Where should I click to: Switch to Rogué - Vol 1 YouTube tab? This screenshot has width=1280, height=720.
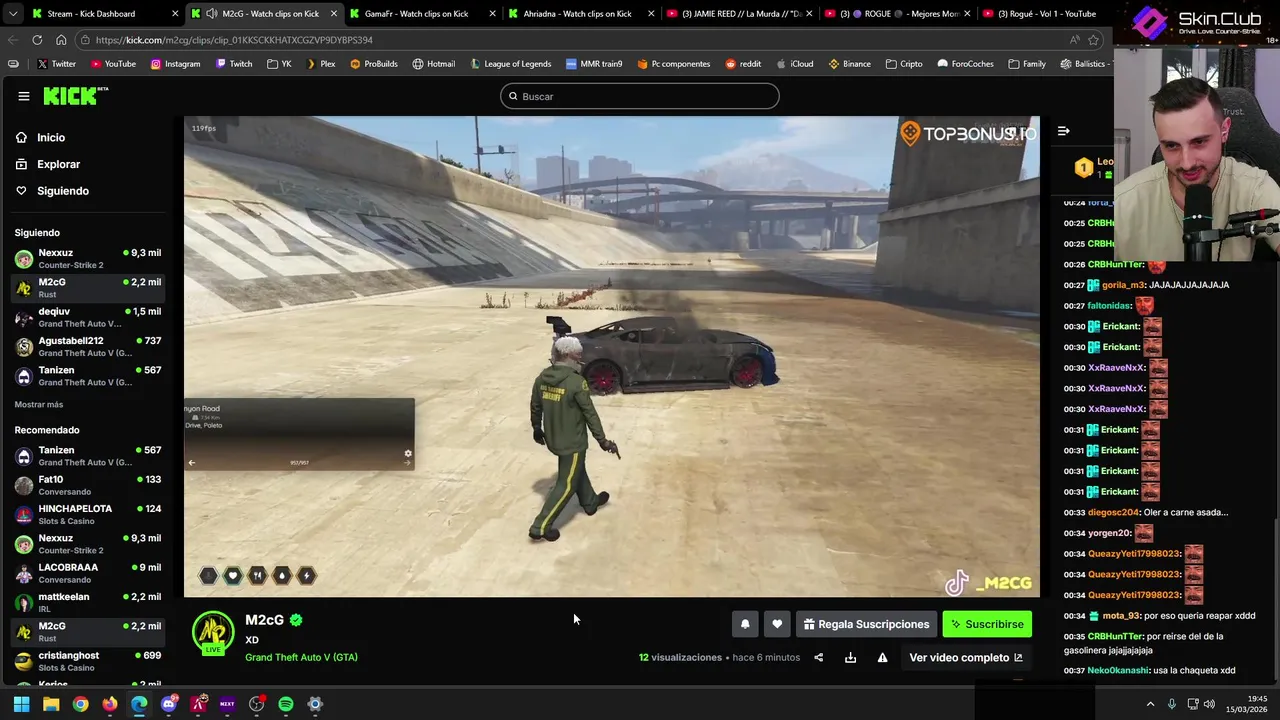[1046, 14]
